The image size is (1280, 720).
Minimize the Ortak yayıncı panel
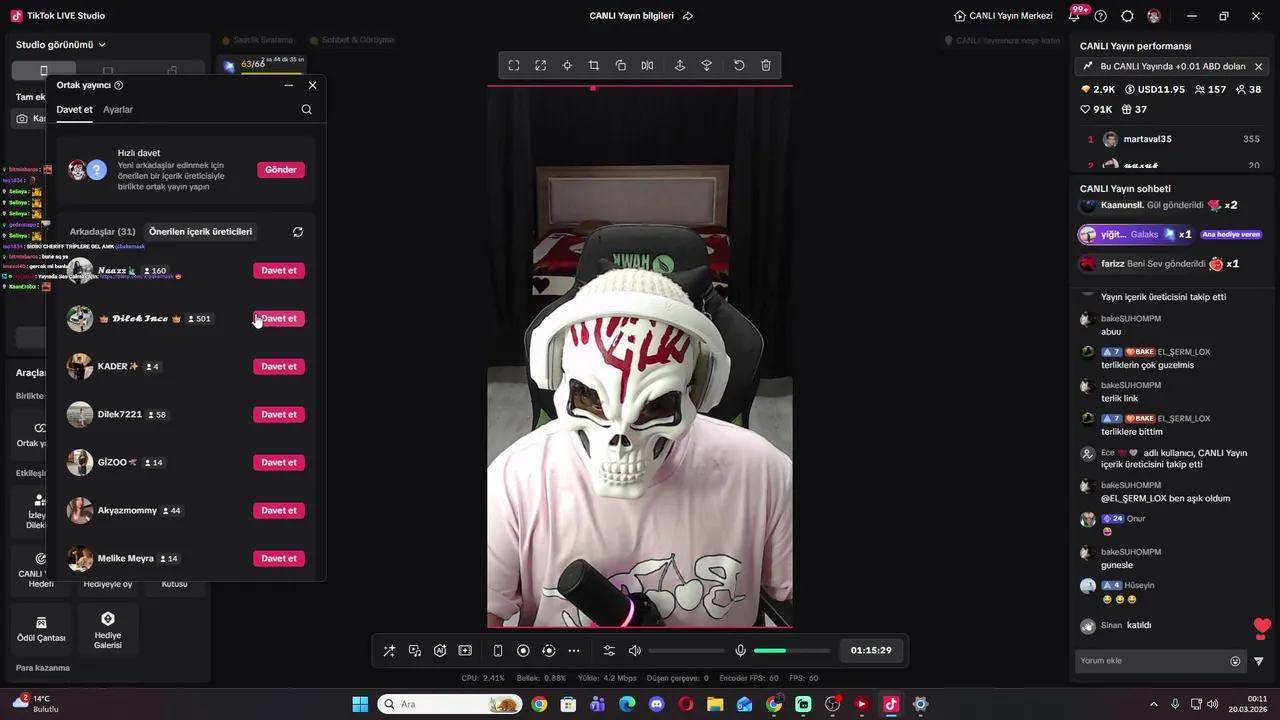[x=289, y=86]
